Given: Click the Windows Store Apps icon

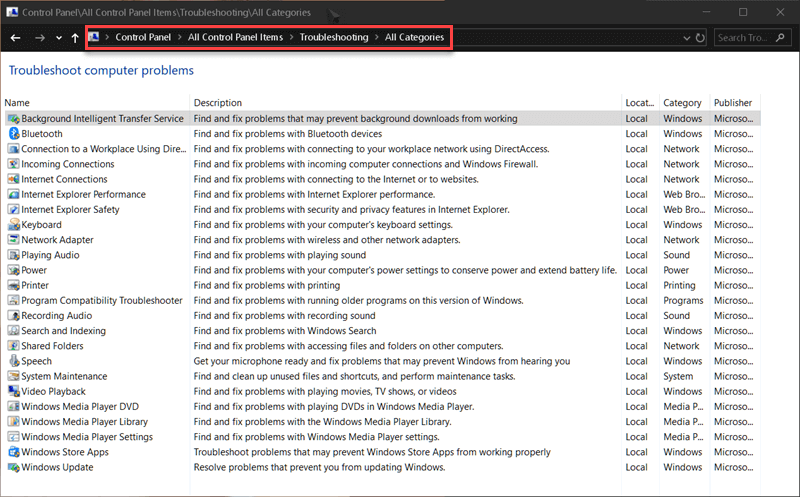Looking at the screenshot, I should point(14,452).
